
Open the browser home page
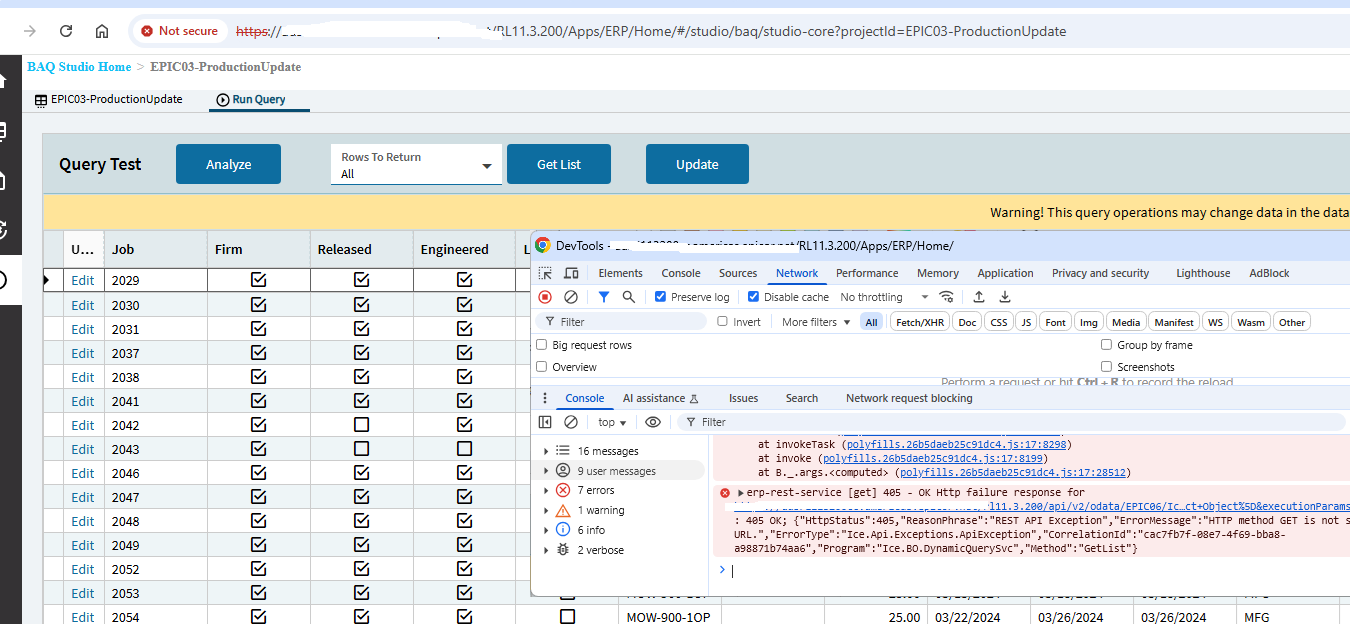tap(102, 31)
